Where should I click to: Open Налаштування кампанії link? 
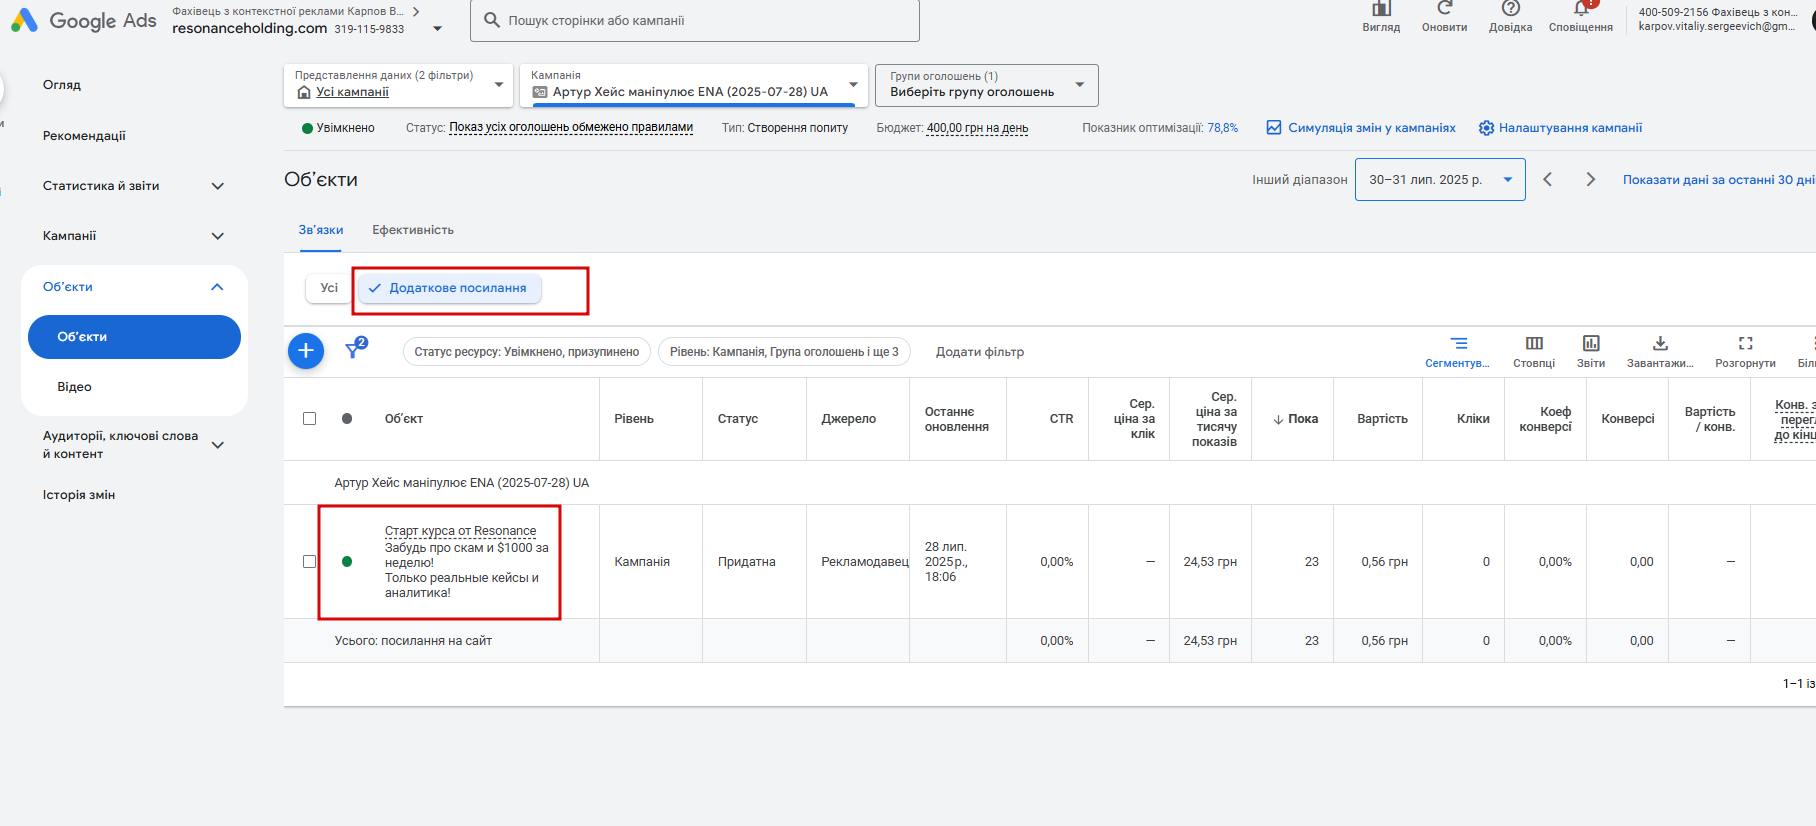1560,128
